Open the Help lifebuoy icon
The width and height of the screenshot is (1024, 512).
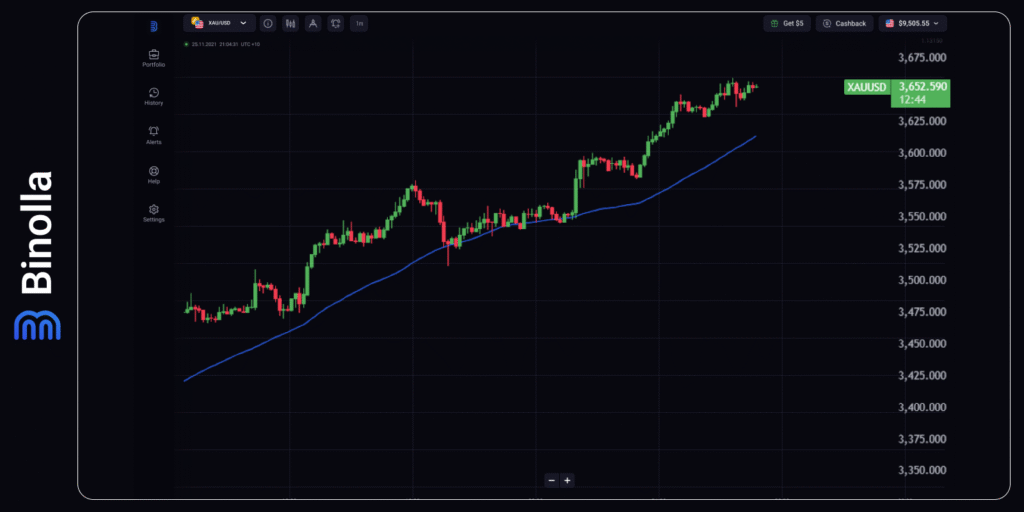coord(153,174)
